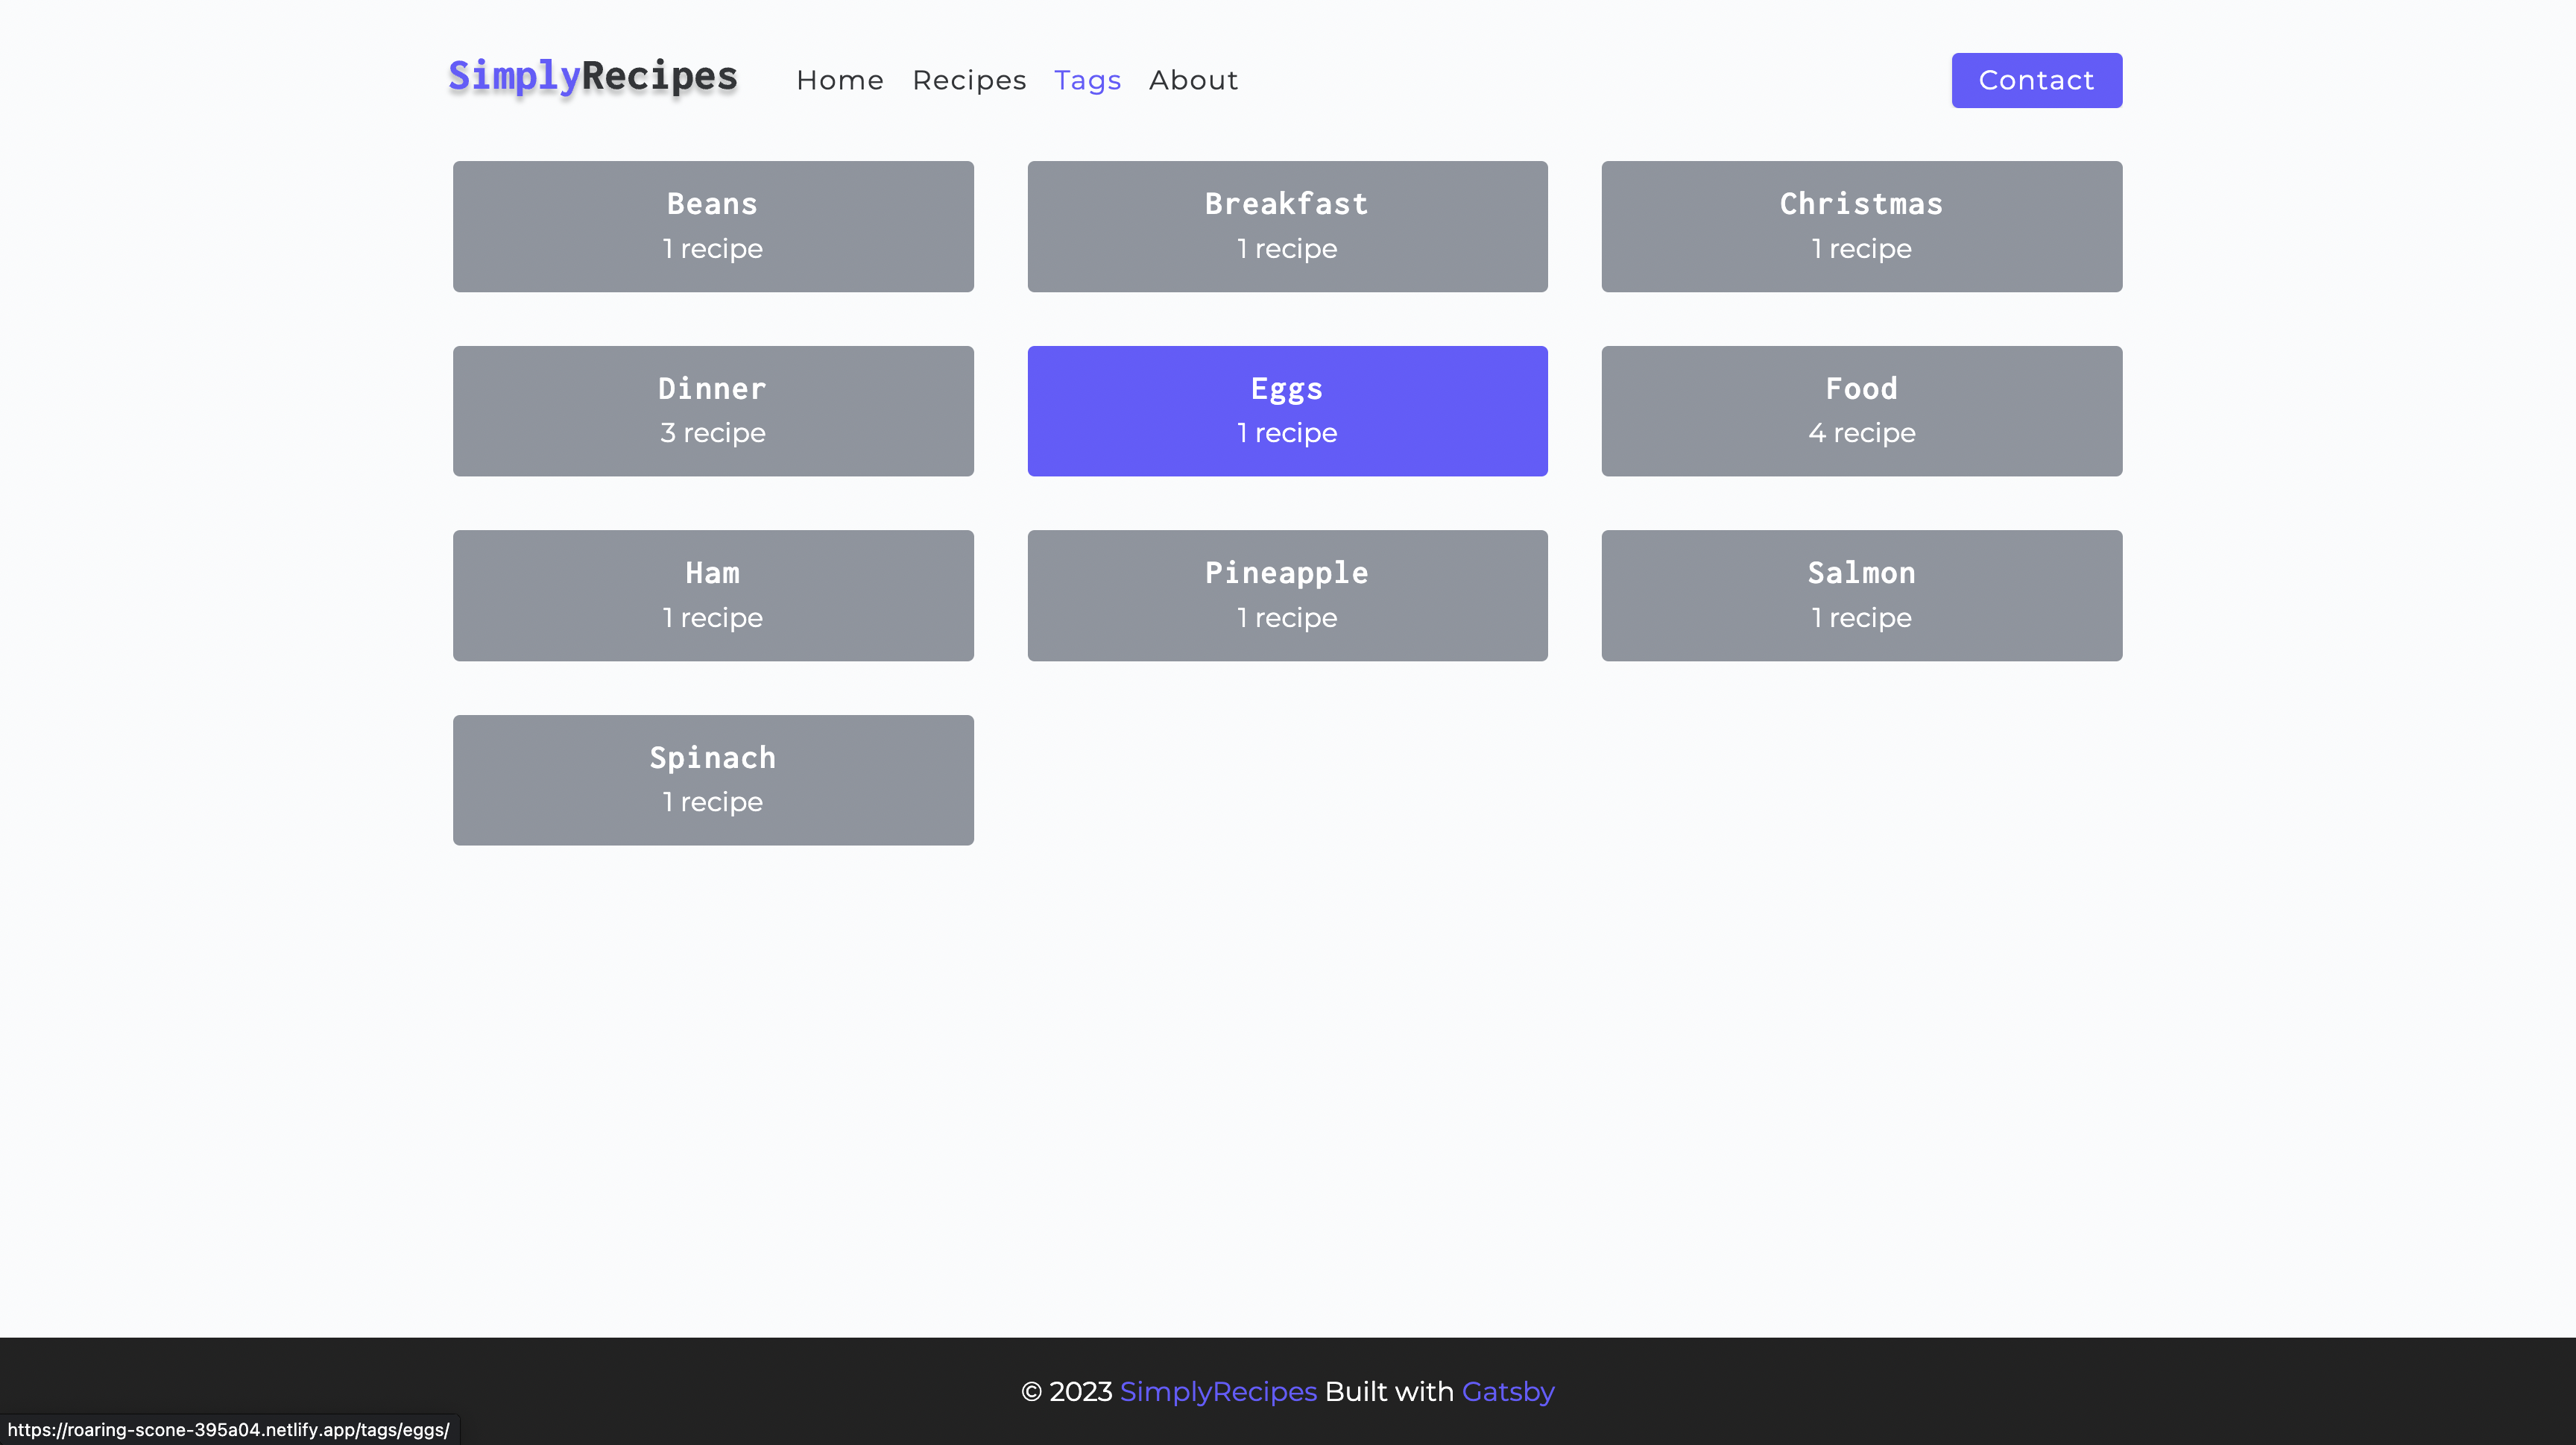Select the Salmon tag card
2576x1445 pixels.
click(x=1861, y=595)
